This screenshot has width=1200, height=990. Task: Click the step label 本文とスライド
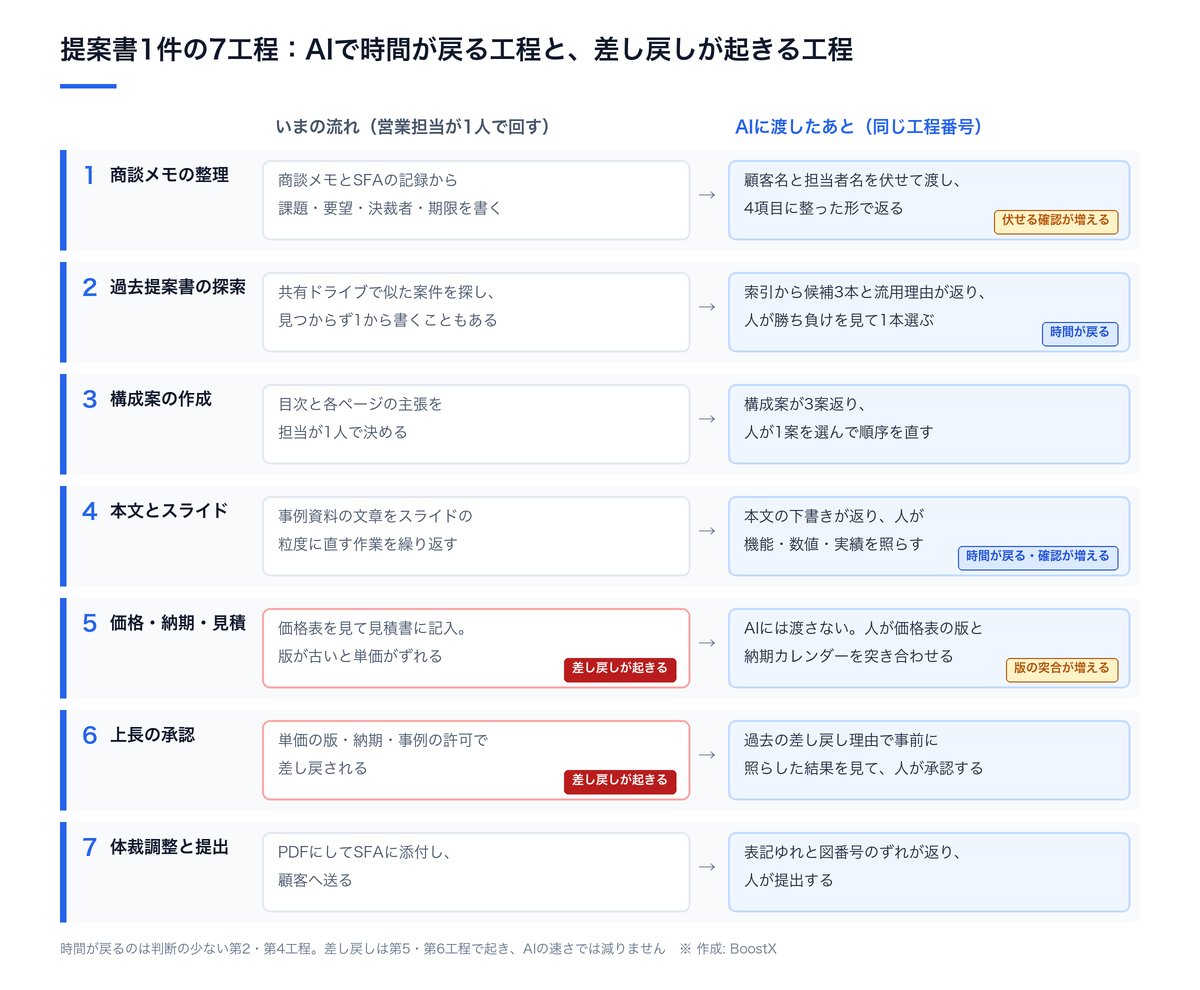169,512
